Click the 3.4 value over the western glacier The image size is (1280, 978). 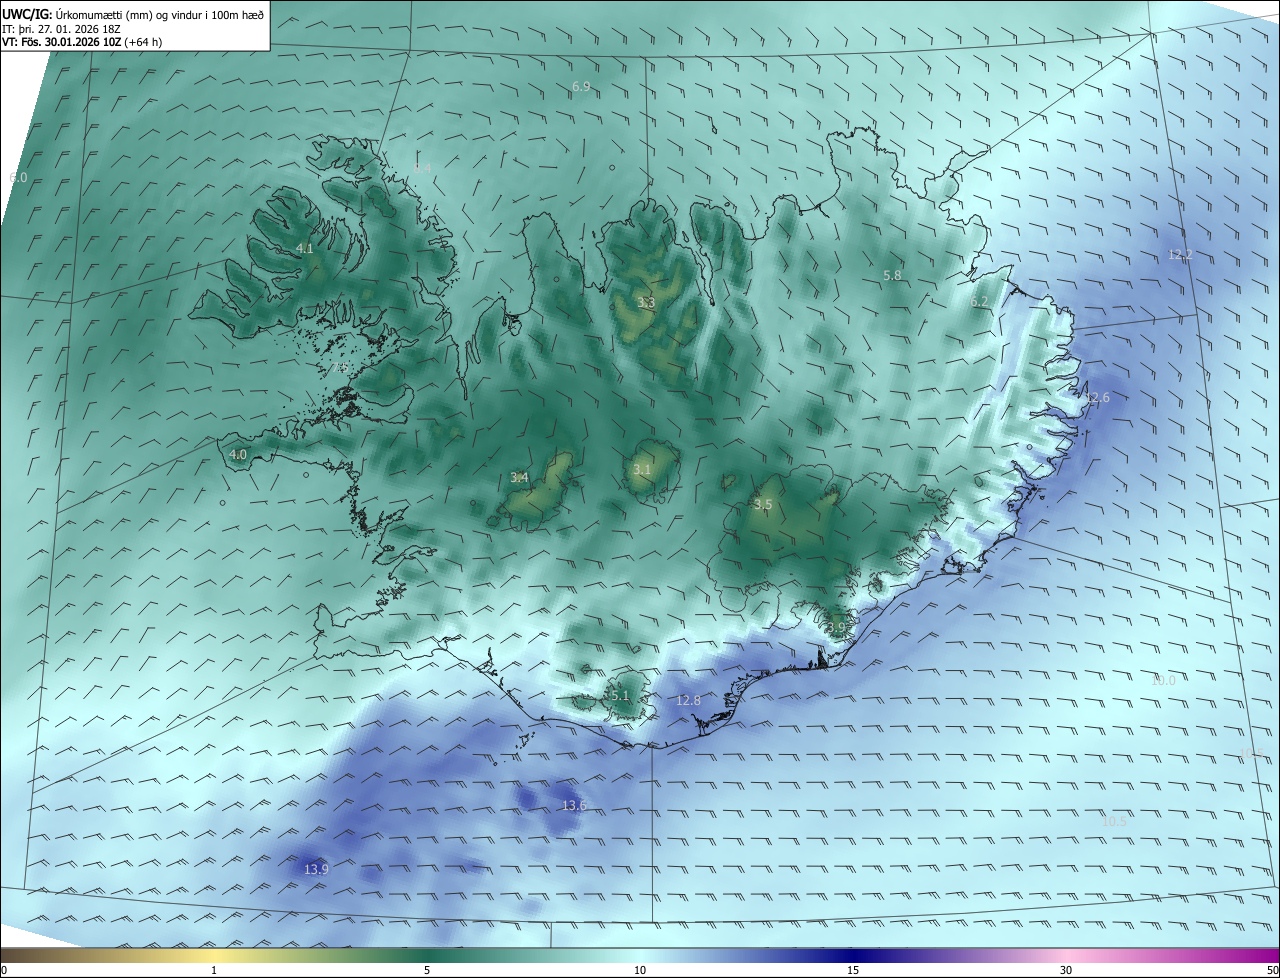(x=519, y=478)
